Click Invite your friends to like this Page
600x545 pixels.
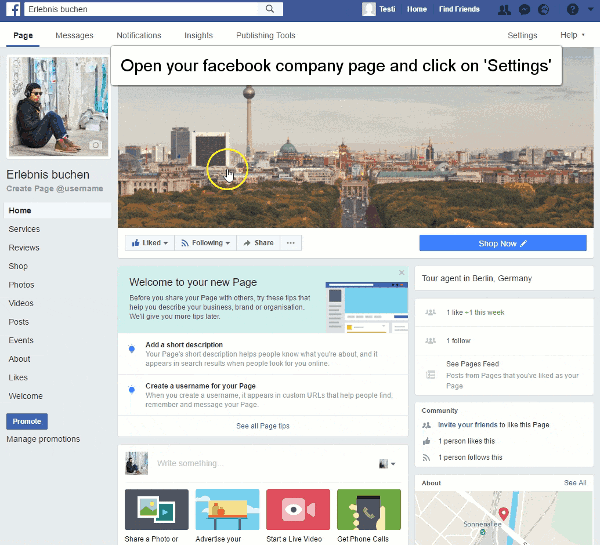click(494, 424)
